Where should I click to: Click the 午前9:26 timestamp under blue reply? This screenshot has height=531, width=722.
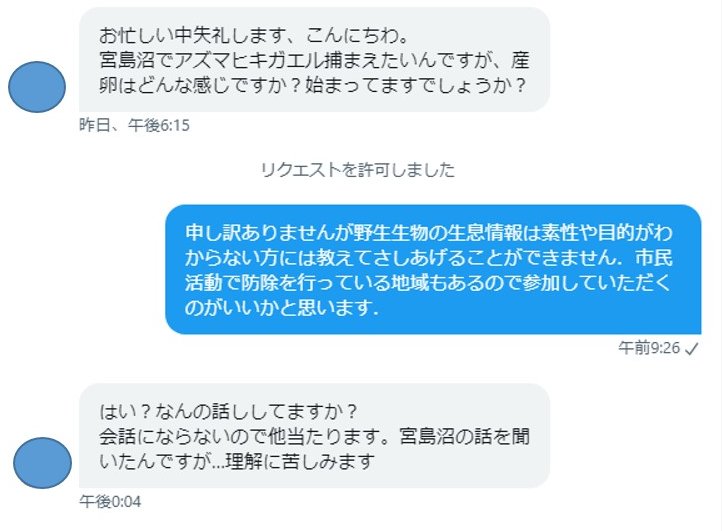point(649,348)
